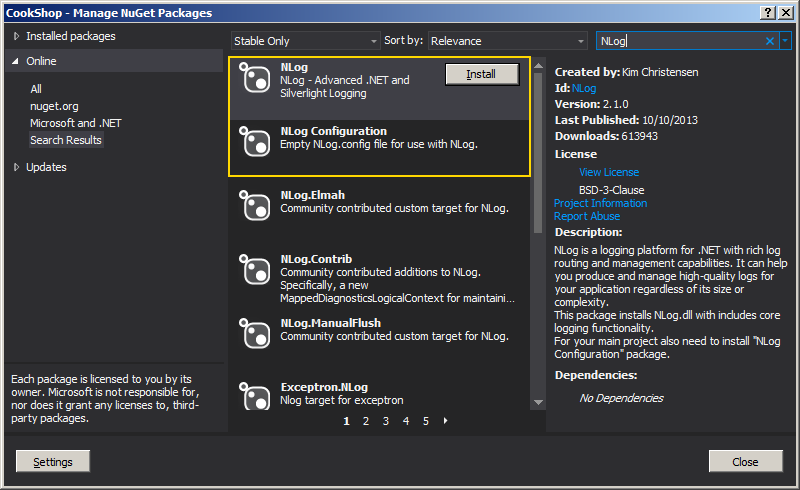This screenshot has width=800, height=490.
Task: Click the Settings button
Action: pos(53,462)
